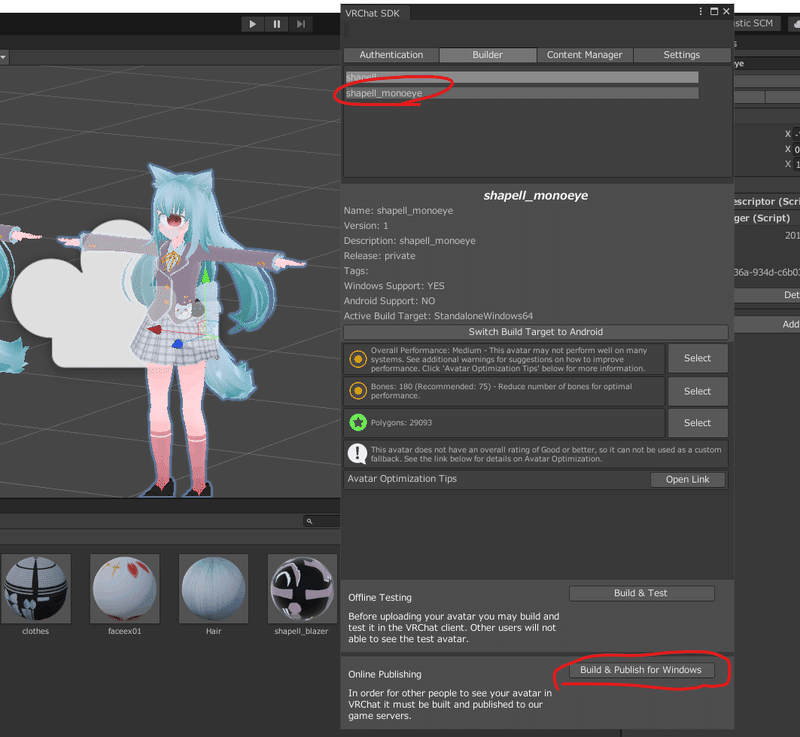This screenshot has width=800, height=737.
Task: Click Open Link for Avatar Optimization Tips
Action: (x=687, y=479)
